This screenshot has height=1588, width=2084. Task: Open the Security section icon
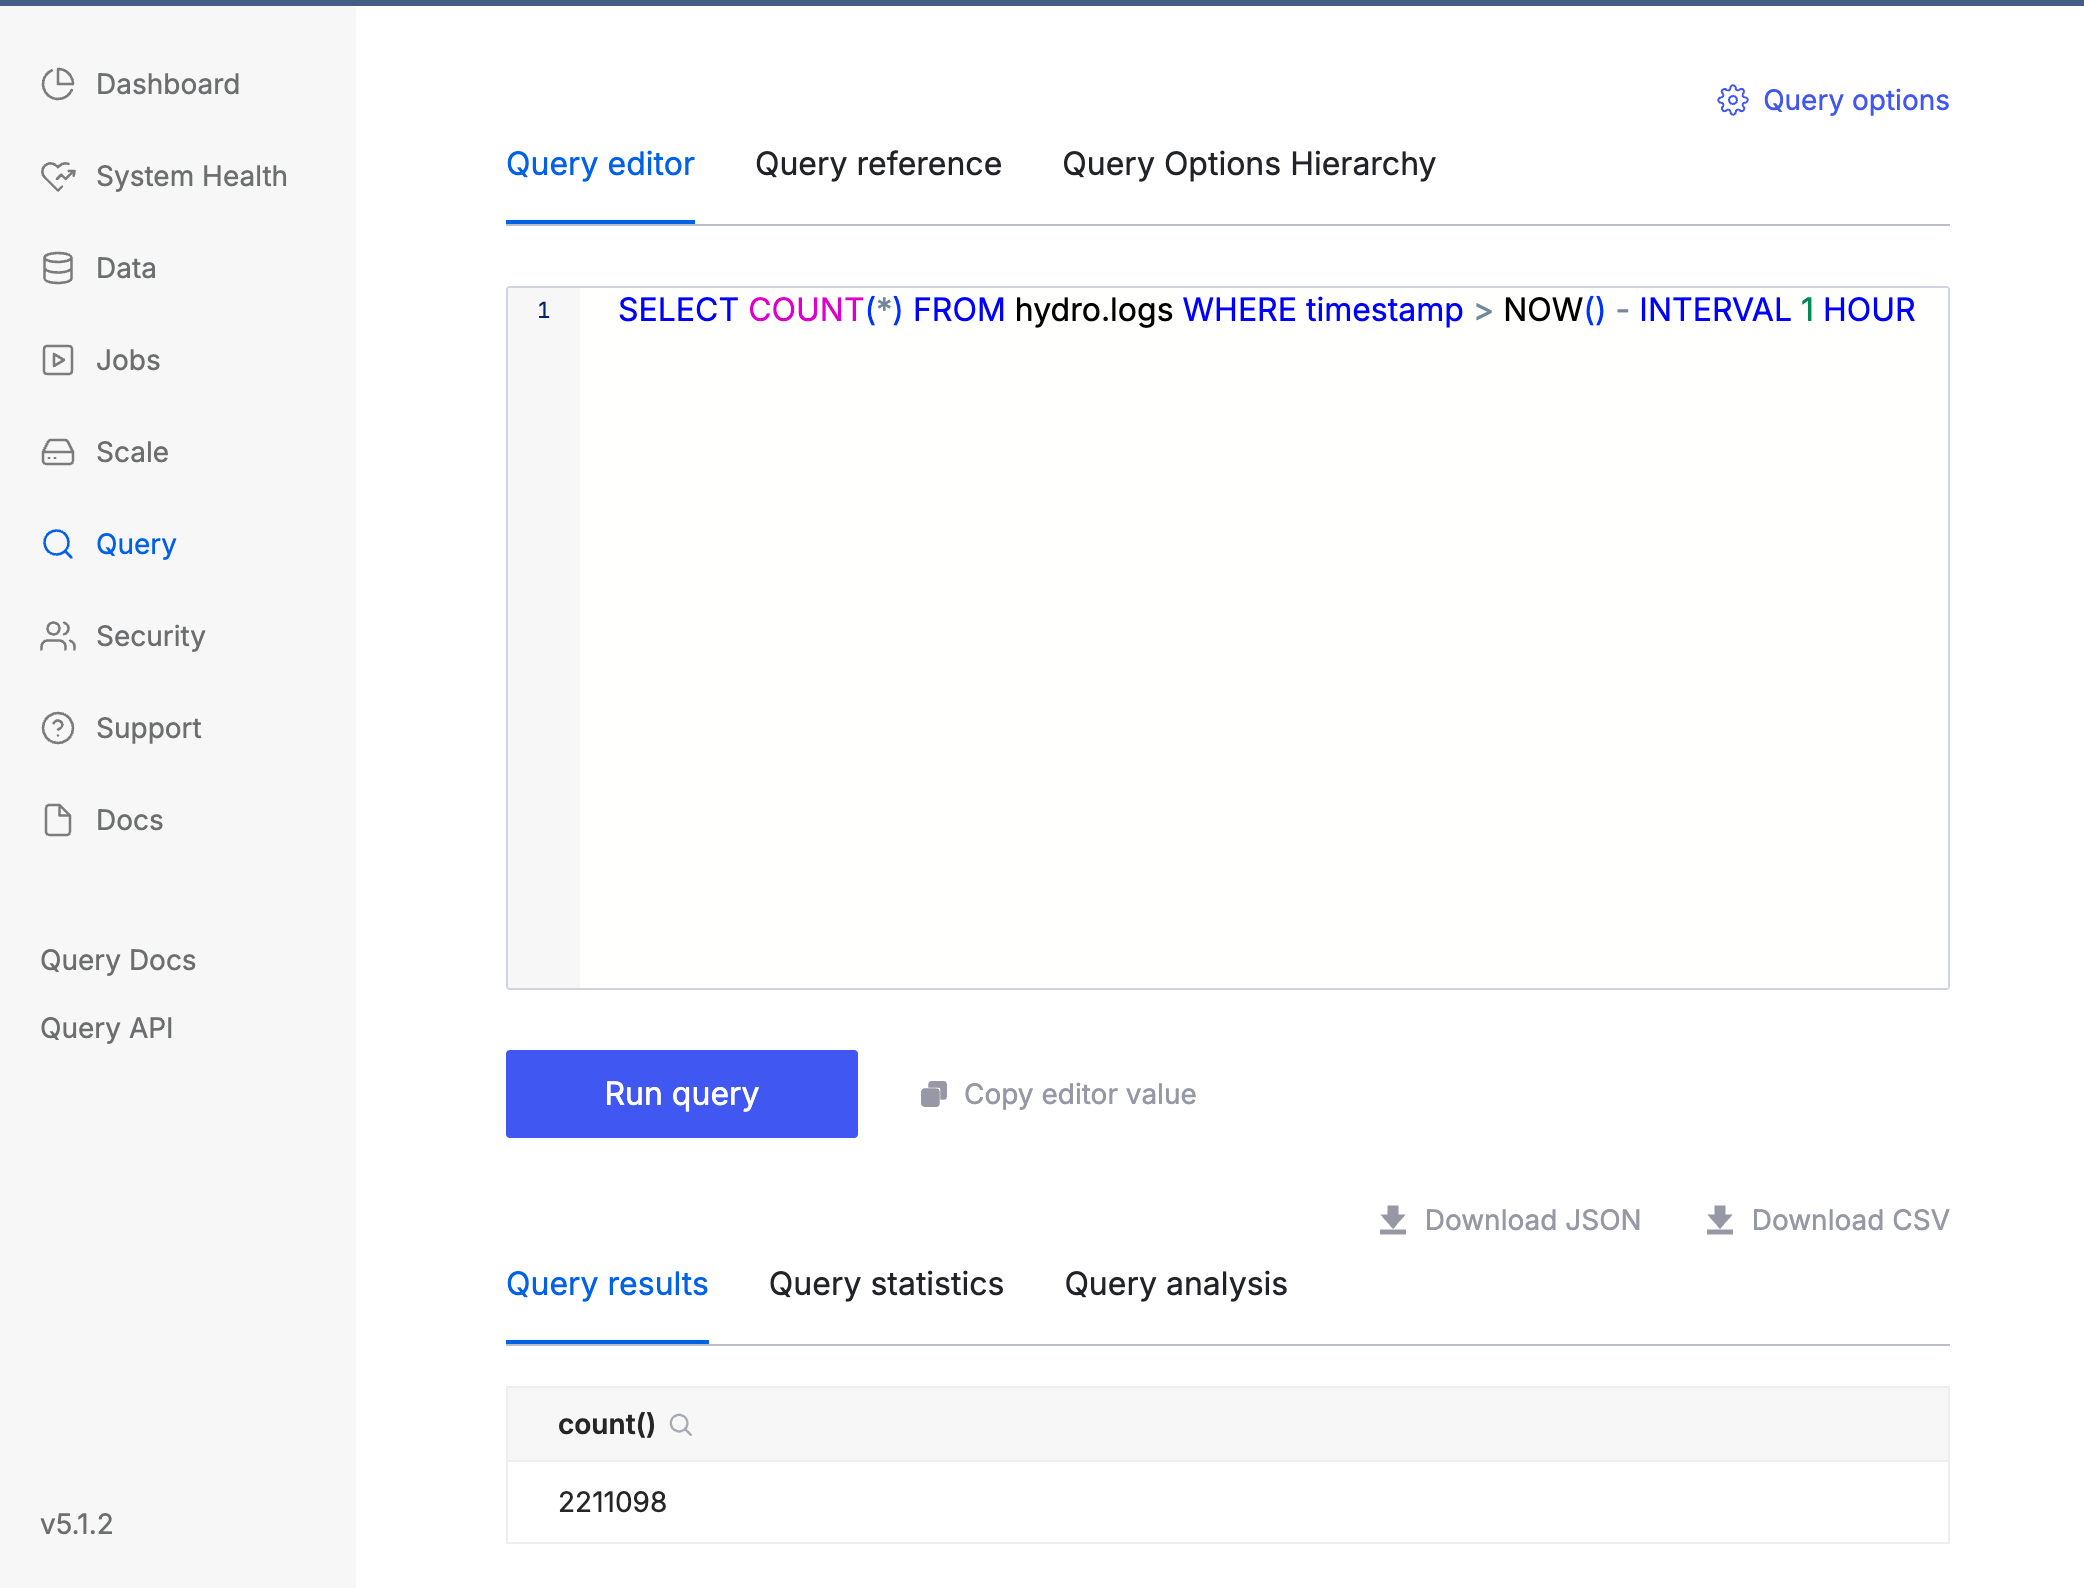(58, 636)
